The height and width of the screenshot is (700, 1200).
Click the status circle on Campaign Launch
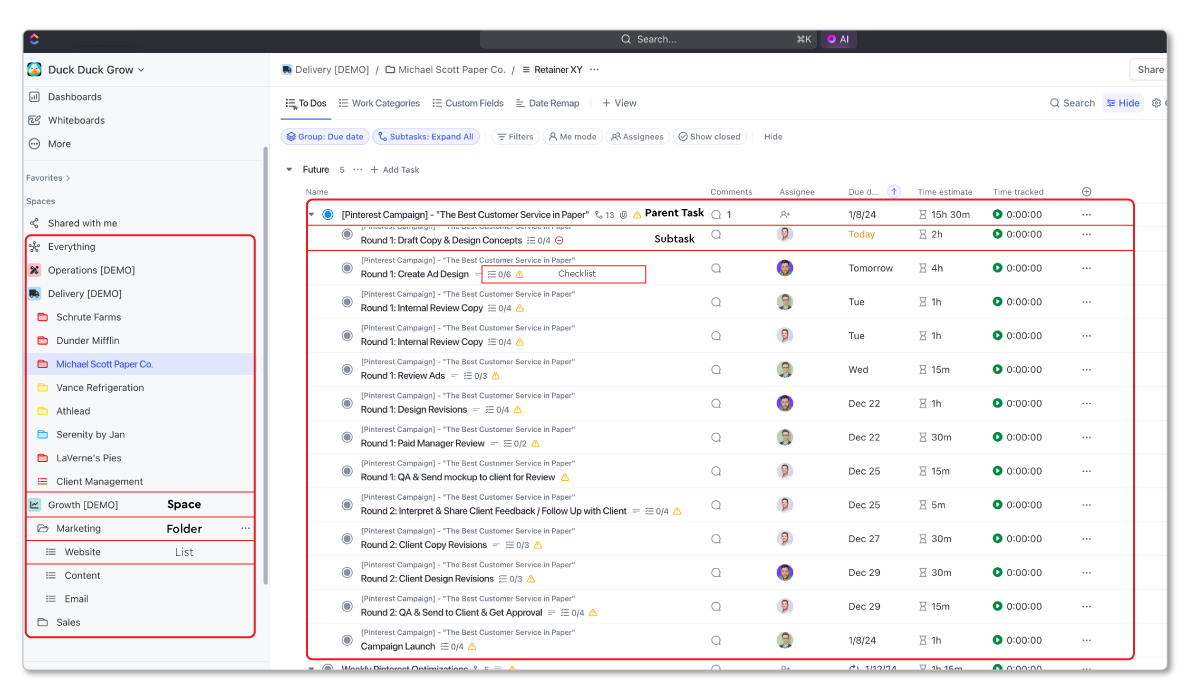point(346,640)
